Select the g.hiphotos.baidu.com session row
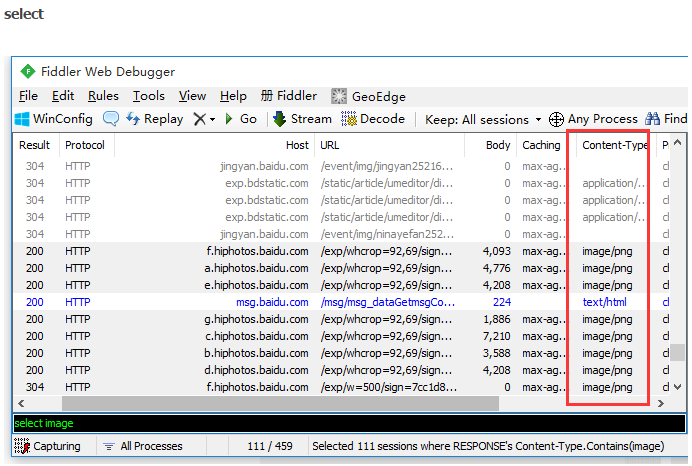The width and height of the screenshot is (692, 466). click(x=341, y=319)
